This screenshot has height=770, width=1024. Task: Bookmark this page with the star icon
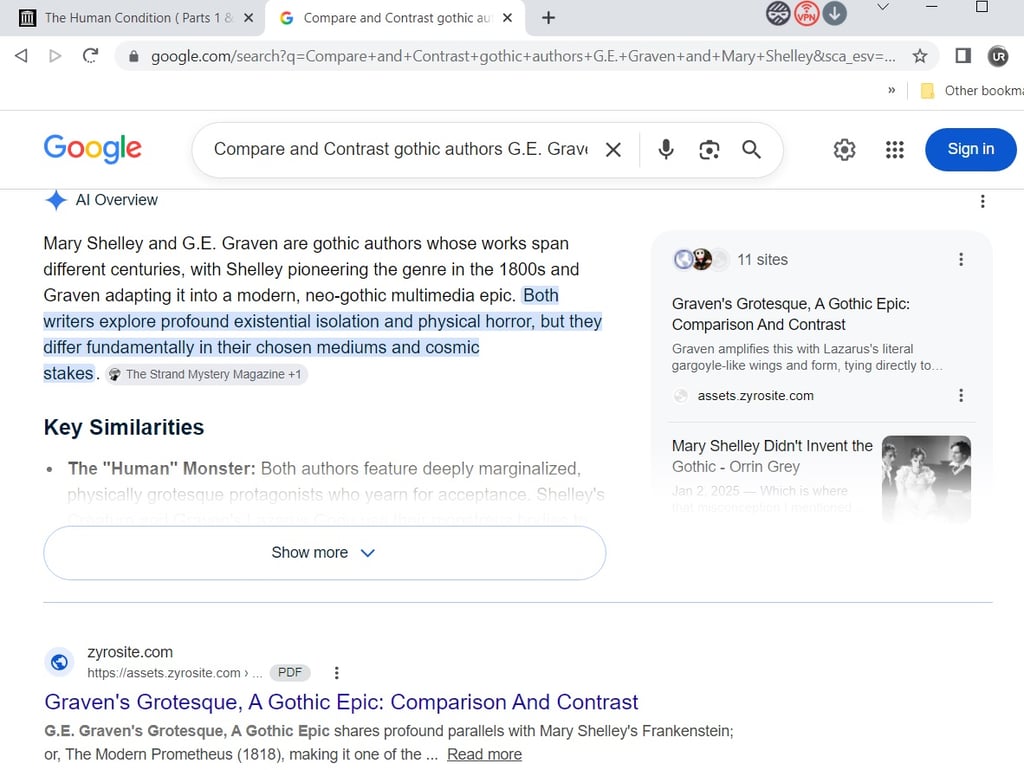tap(920, 56)
